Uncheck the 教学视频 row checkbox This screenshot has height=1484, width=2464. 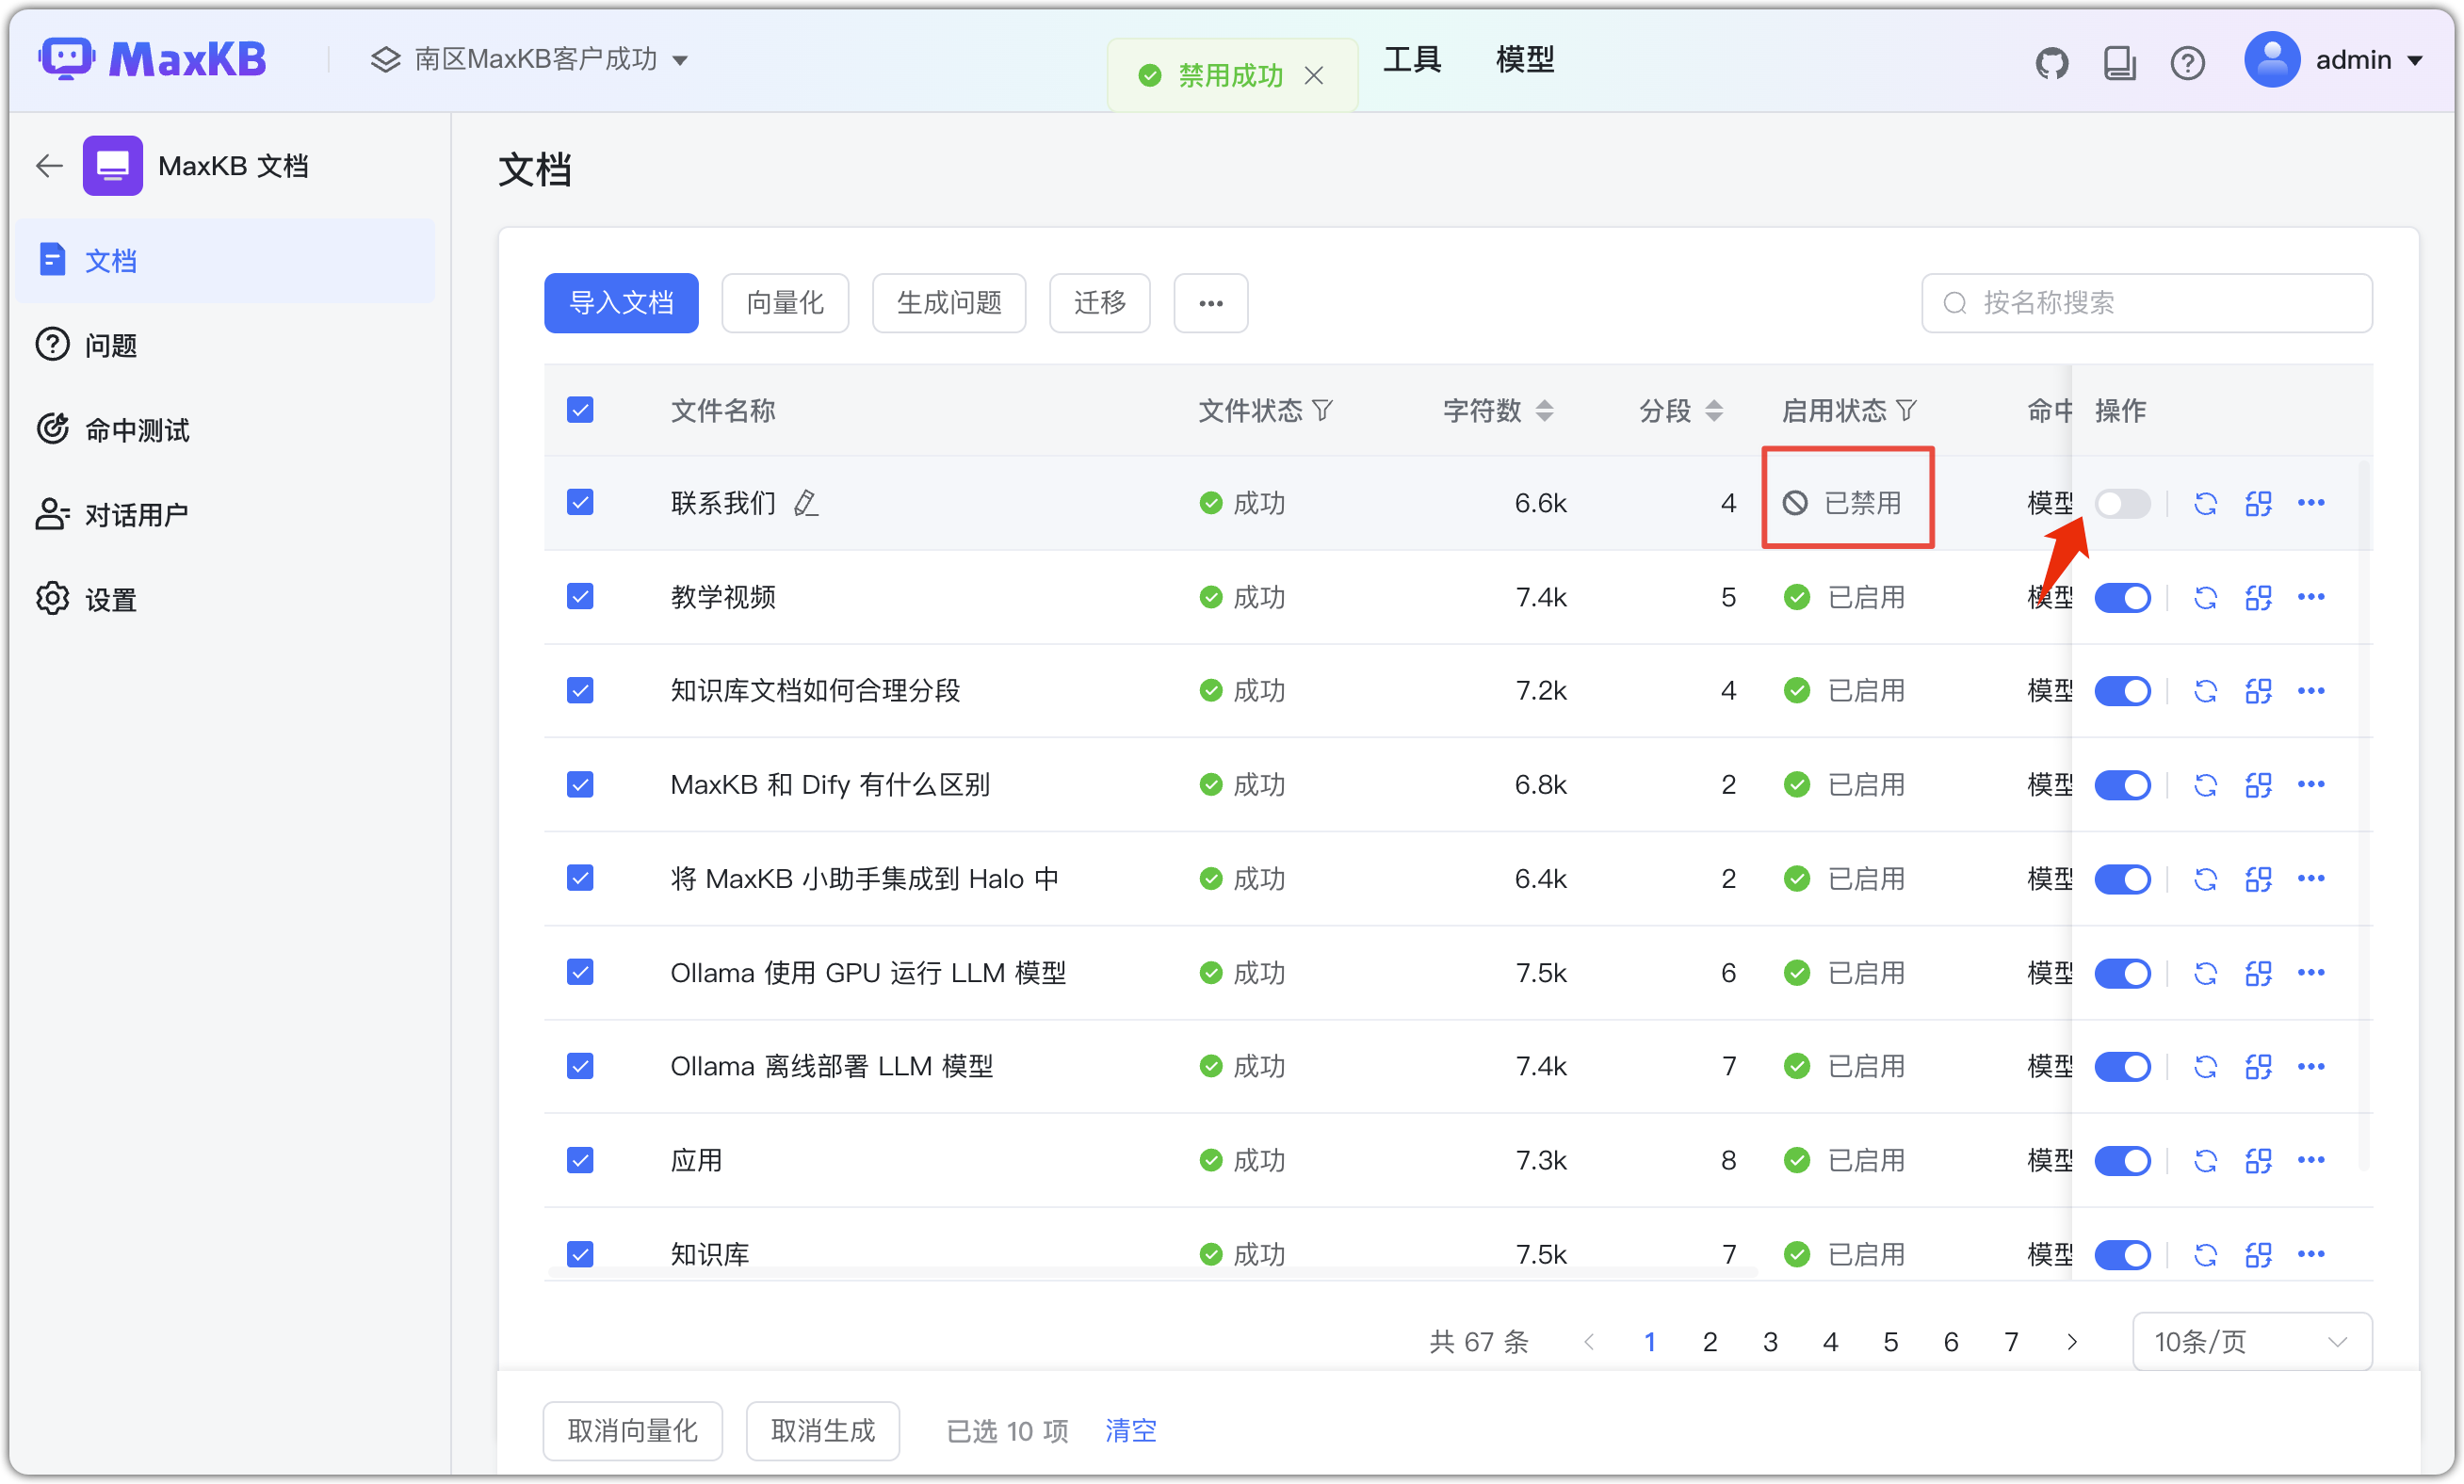pos(580,597)
